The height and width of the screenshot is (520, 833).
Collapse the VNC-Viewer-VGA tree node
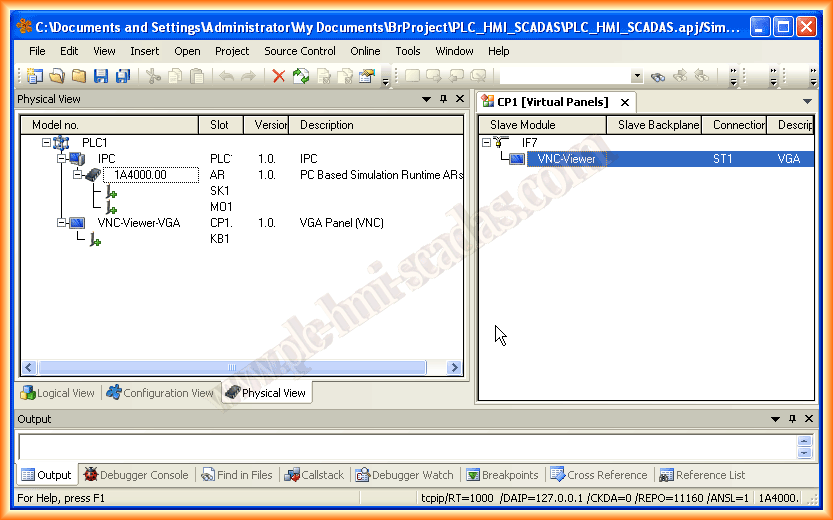point(62,223)
